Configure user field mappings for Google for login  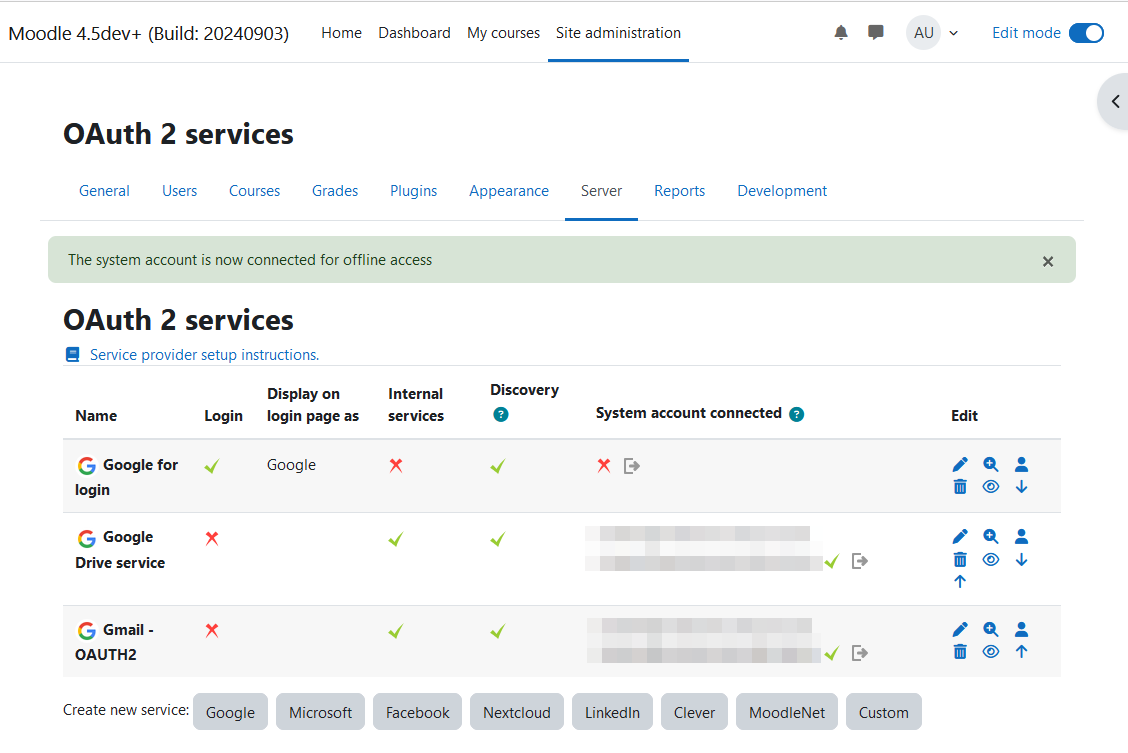click(1022, 465)
